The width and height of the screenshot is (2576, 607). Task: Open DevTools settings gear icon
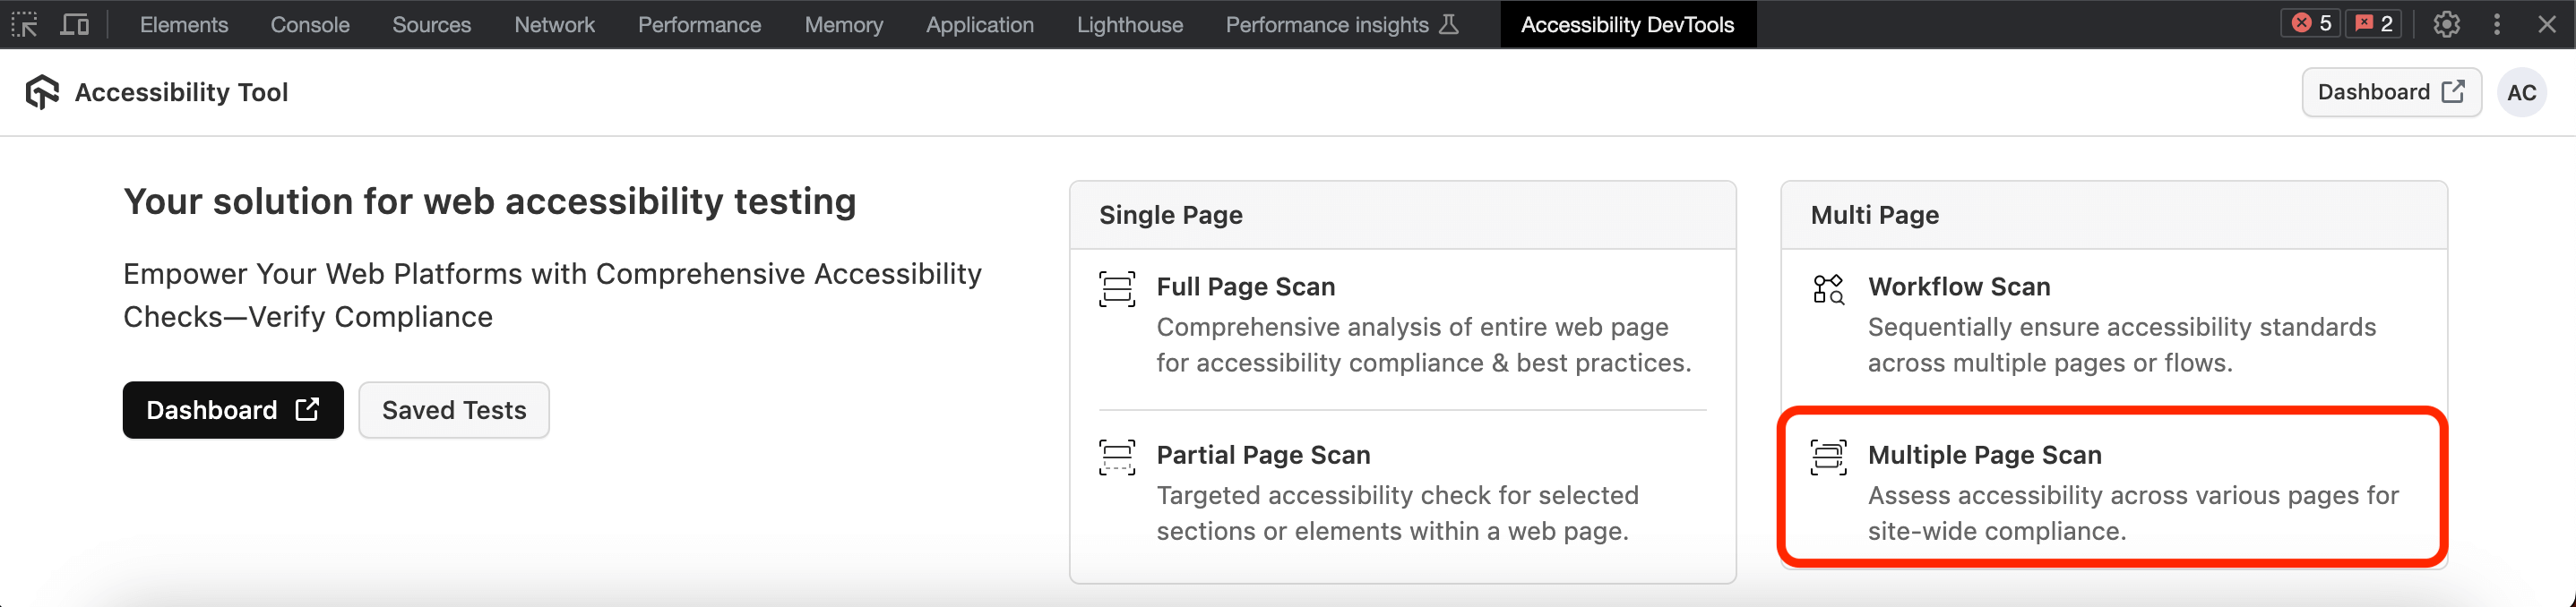pyautogui.click(x=2446, y=24)
